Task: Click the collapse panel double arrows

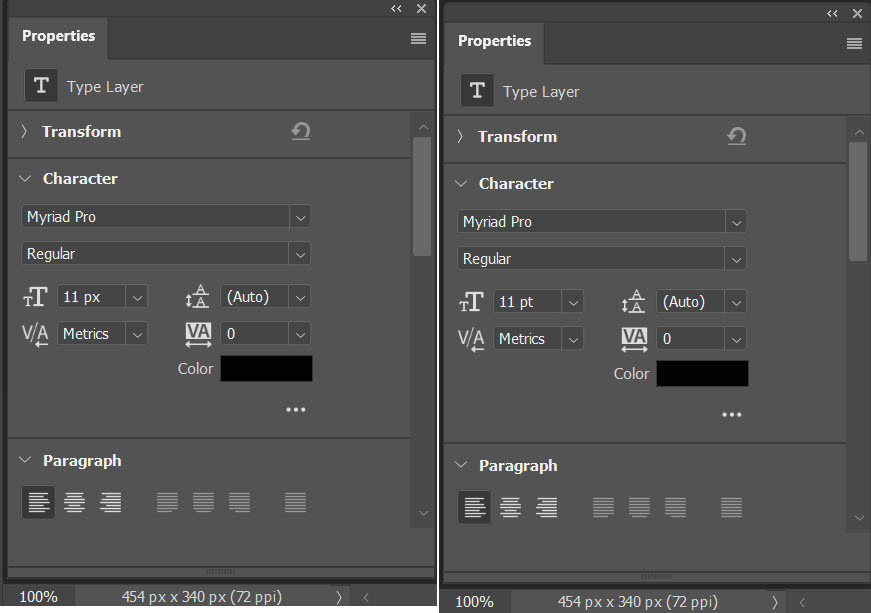Action: click(396, 8)
